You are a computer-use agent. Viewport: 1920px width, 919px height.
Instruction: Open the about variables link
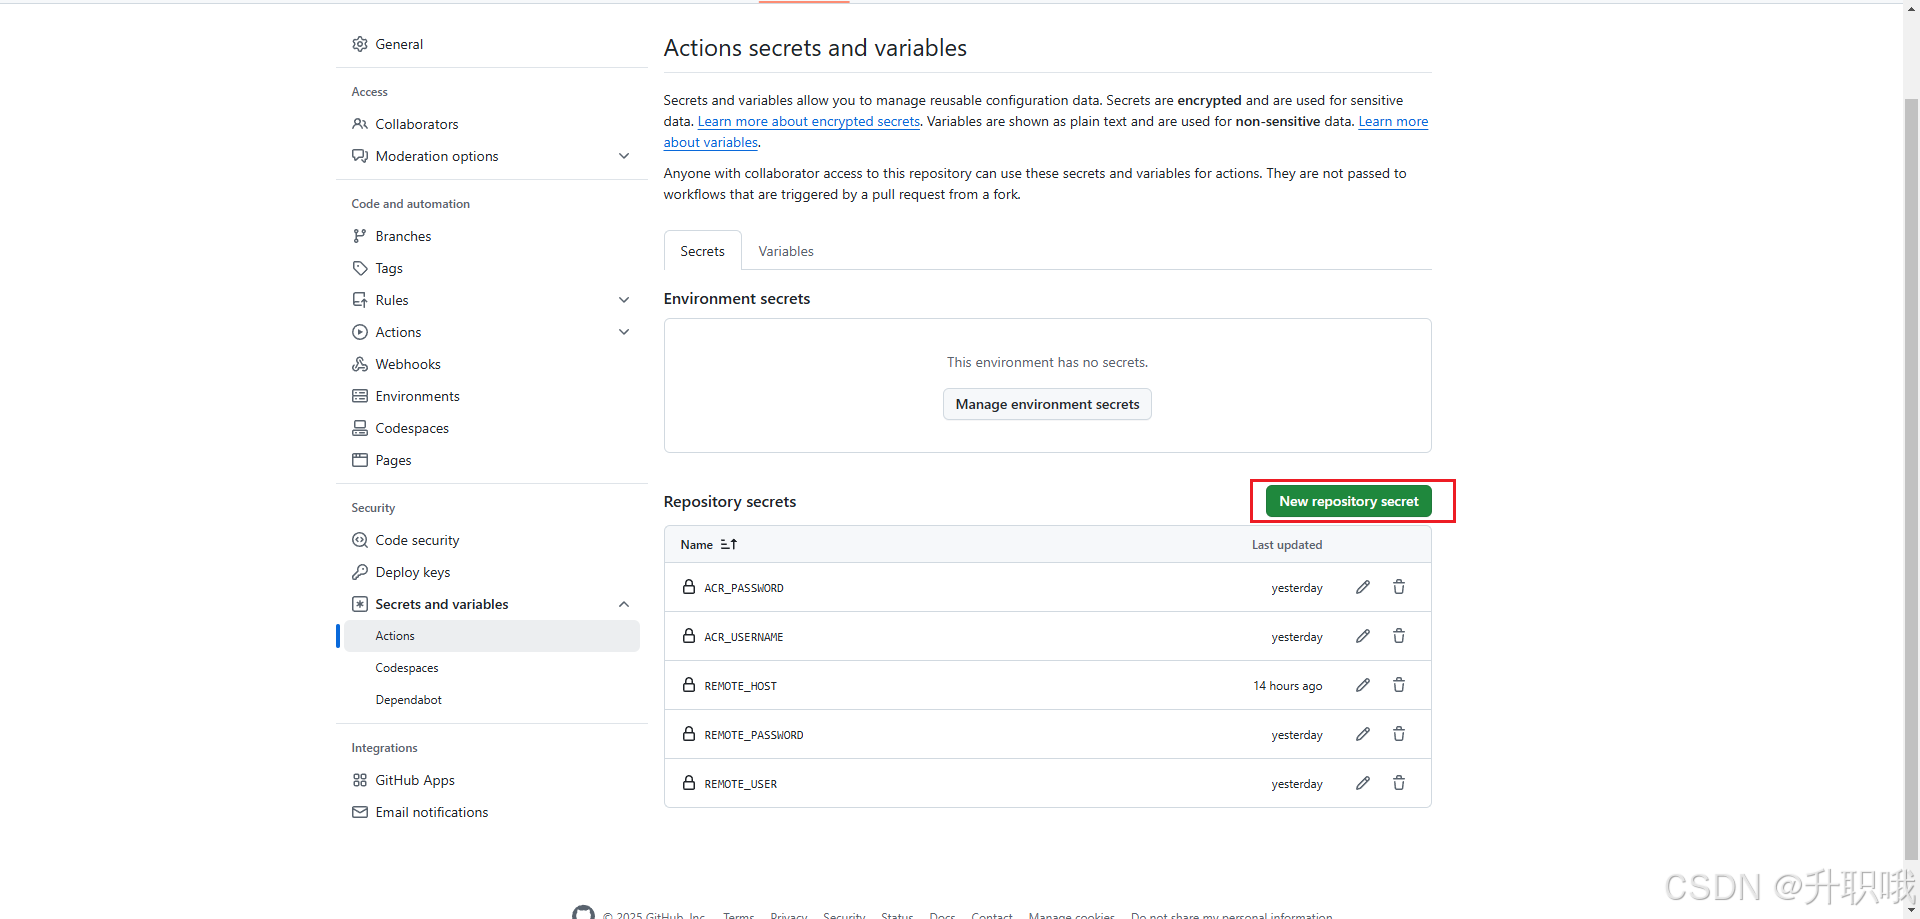(x=711, y=142)
